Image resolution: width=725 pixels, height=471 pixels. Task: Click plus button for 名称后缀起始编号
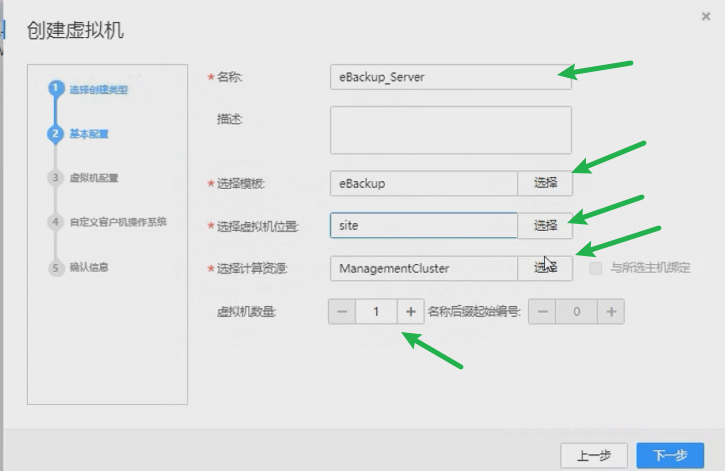point(611,312)
